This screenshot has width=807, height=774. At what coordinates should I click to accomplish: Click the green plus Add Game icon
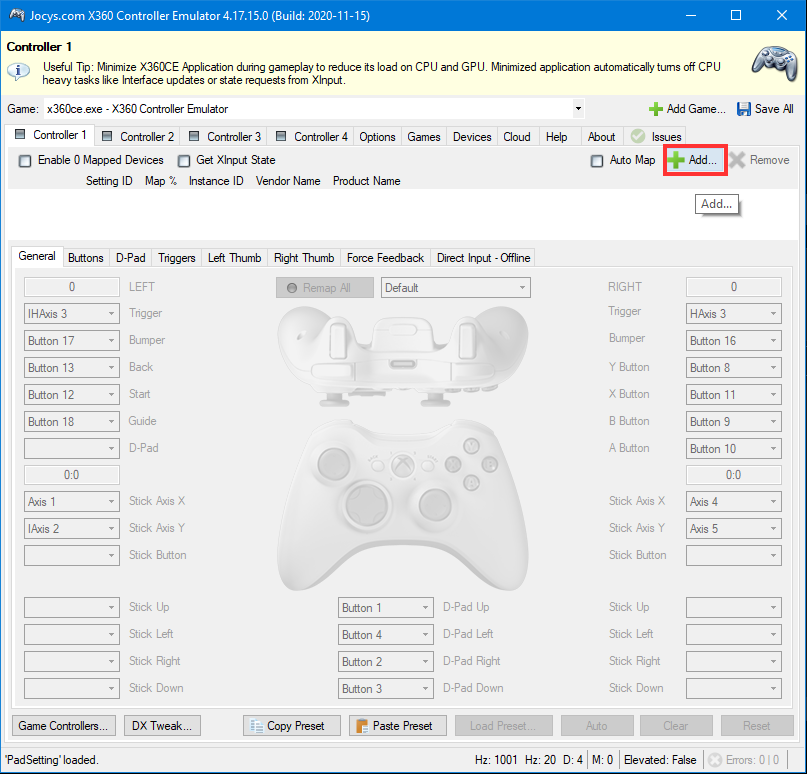pyautogui.click(x=655, y=109)
